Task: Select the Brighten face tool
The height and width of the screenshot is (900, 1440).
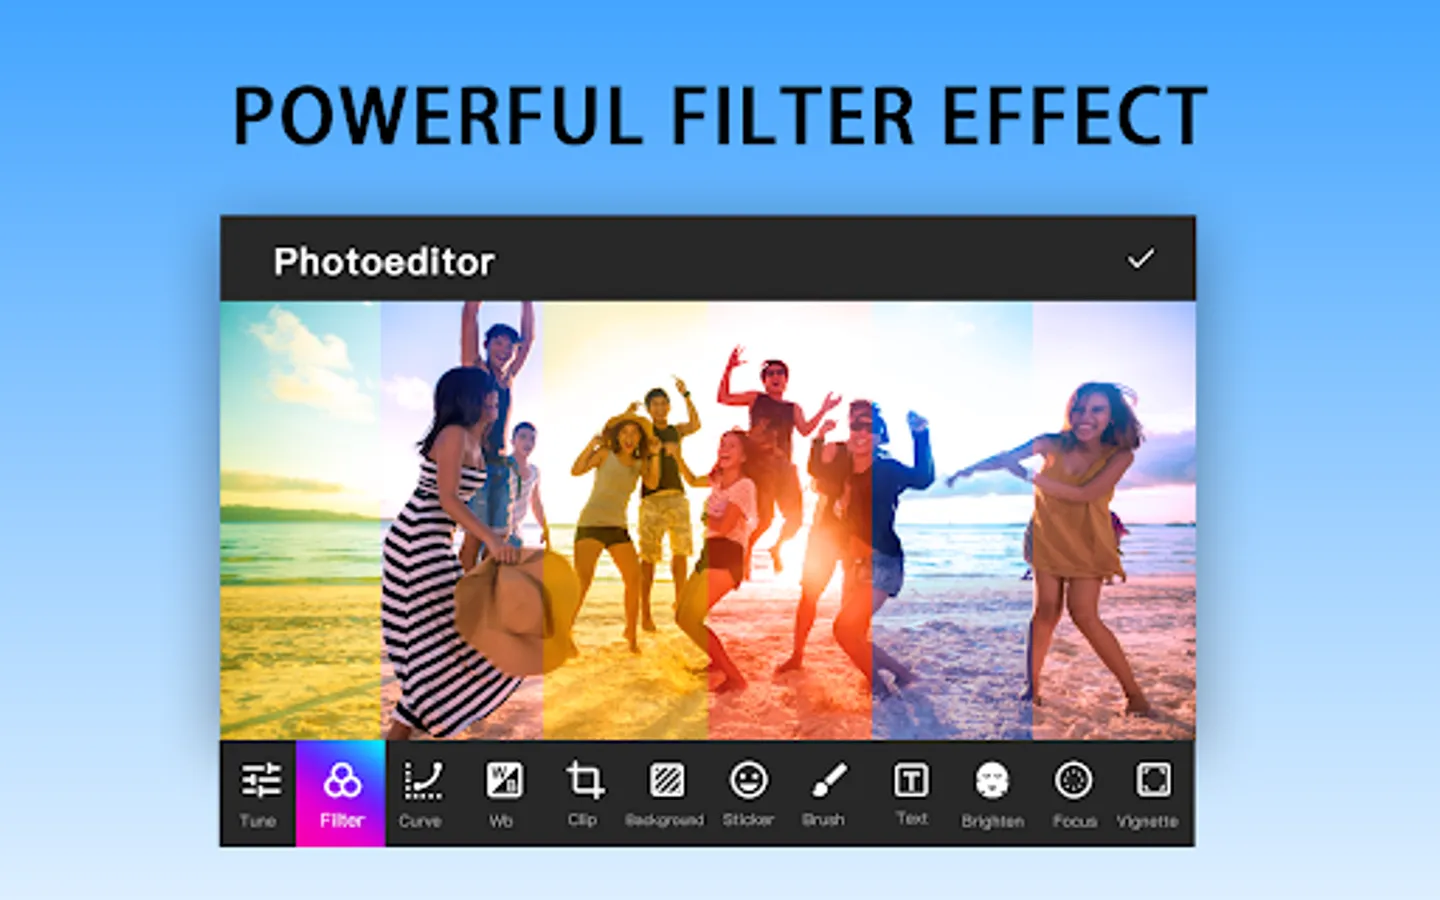Action: pos(993,794)
